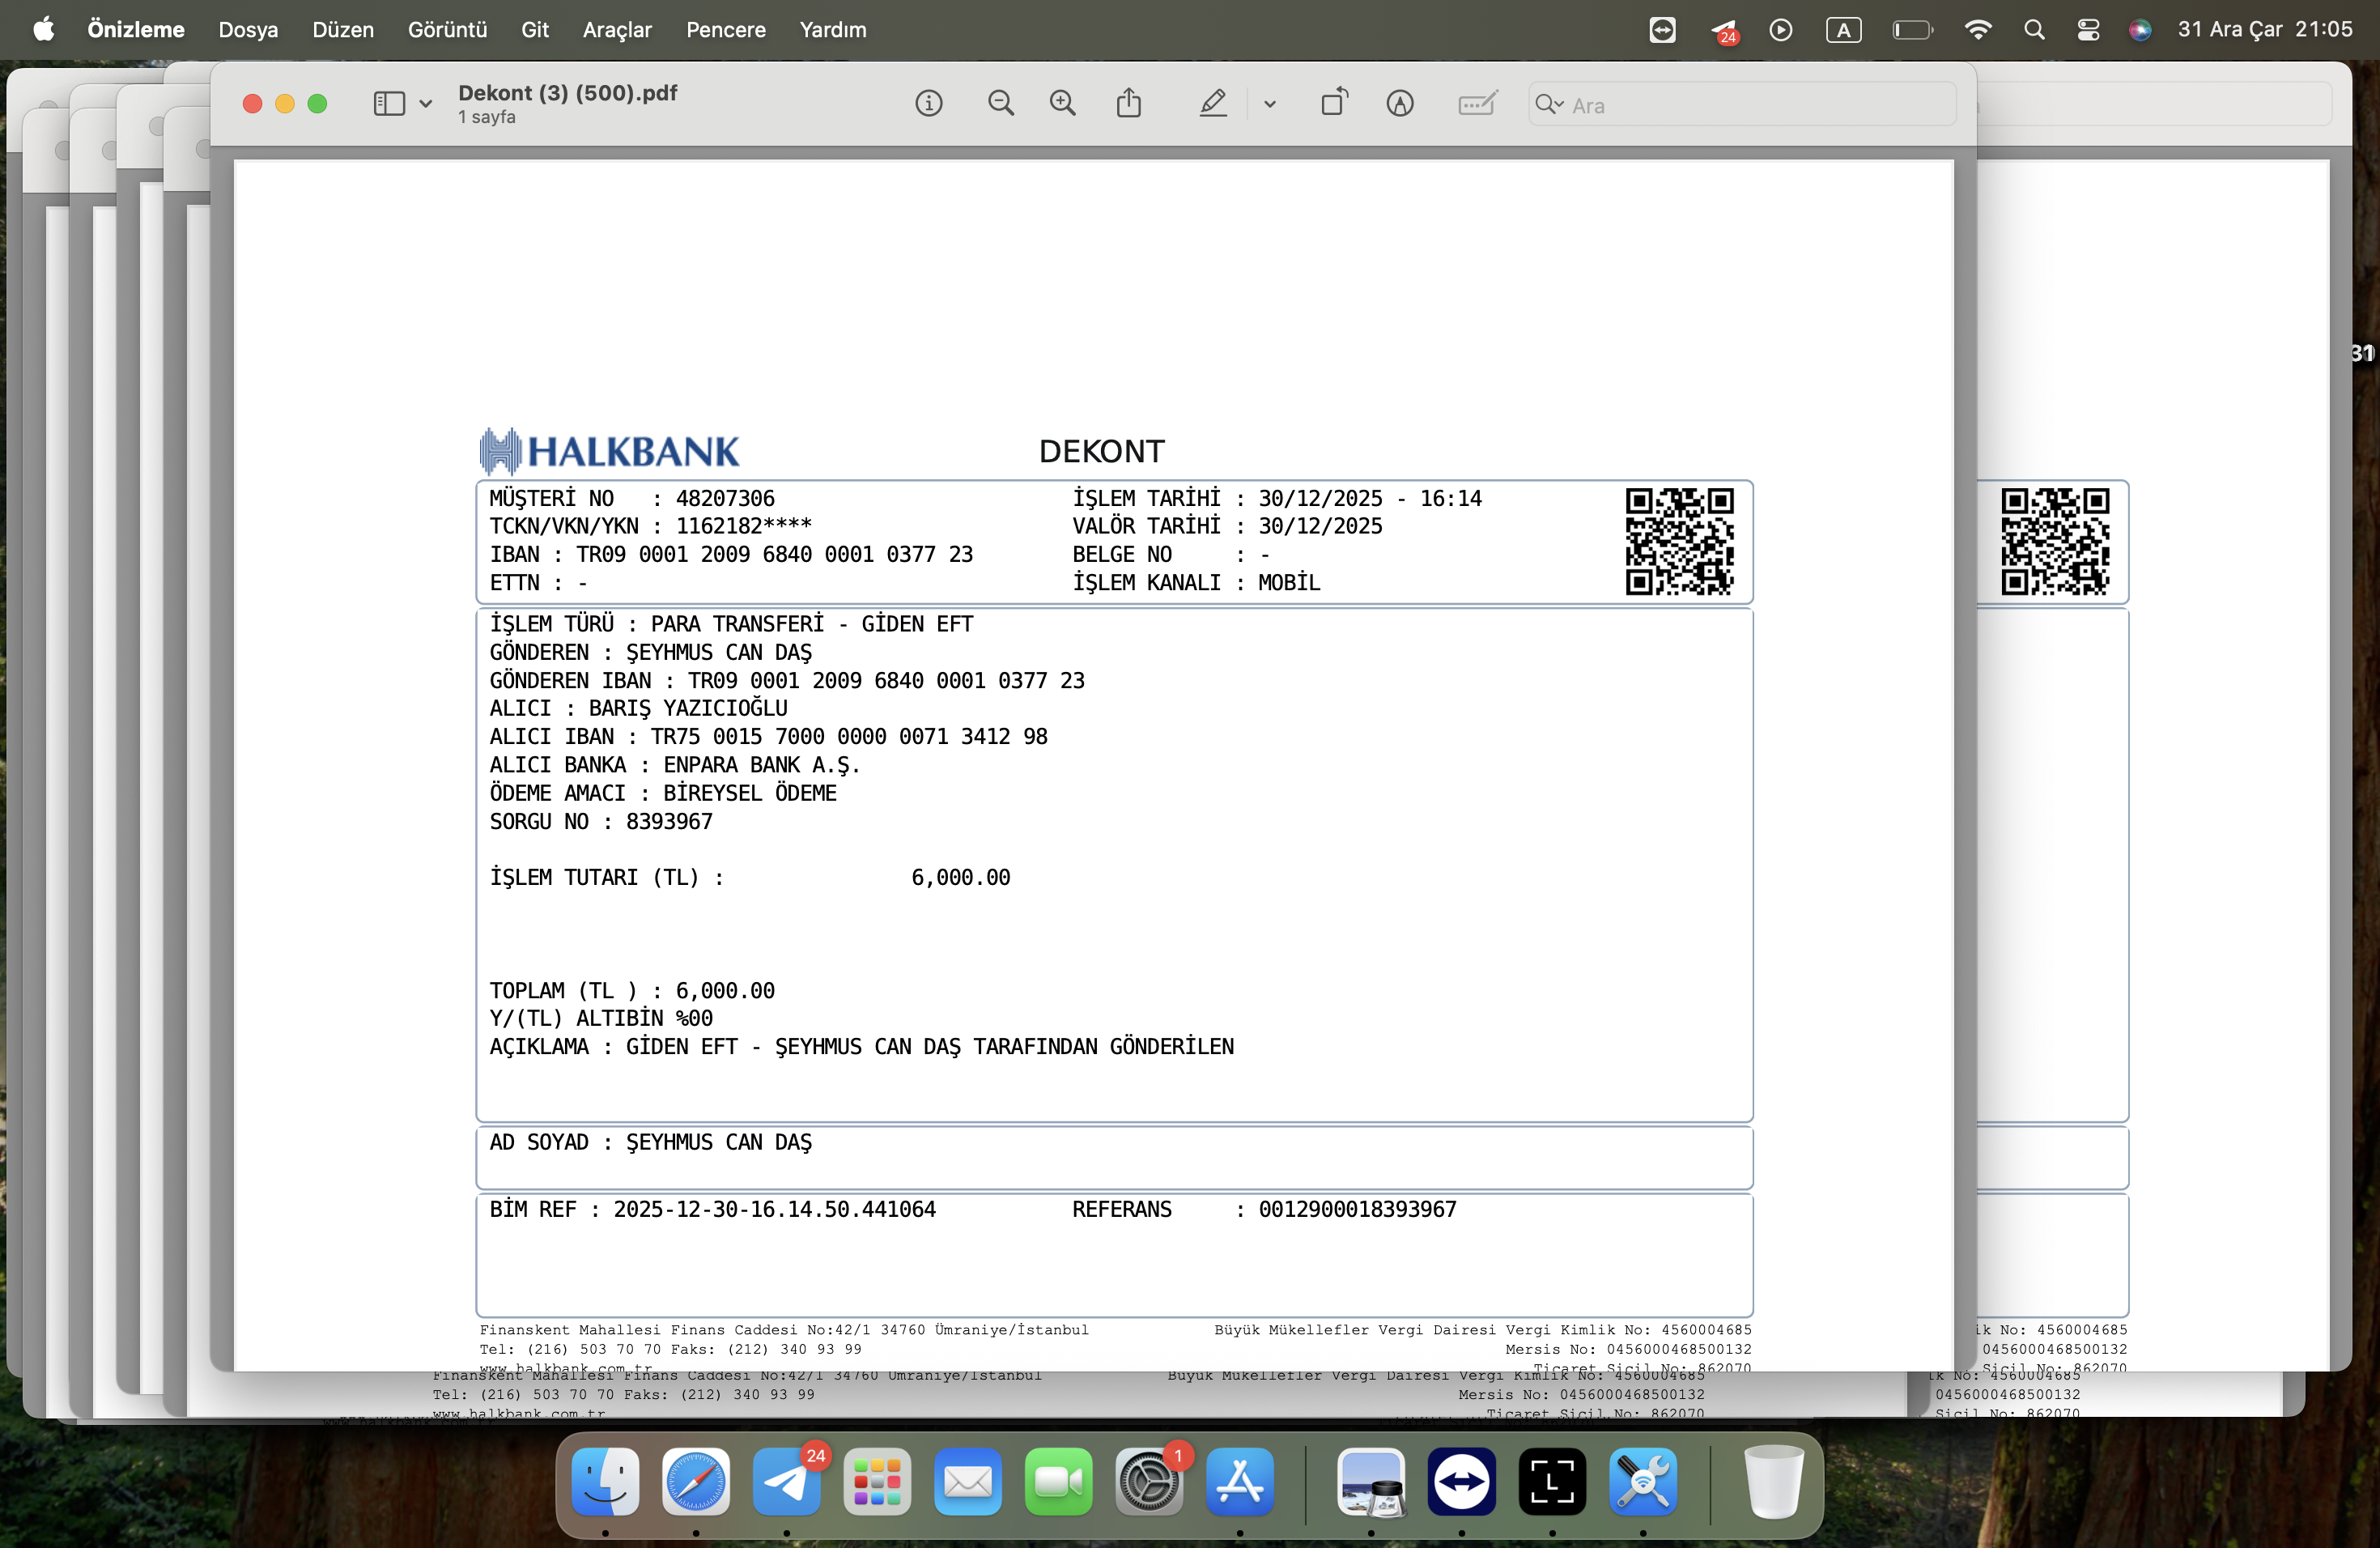Open Launchpad from the Dock
Screen dimensions: 2380x1548
click(x=877, y=1481)
